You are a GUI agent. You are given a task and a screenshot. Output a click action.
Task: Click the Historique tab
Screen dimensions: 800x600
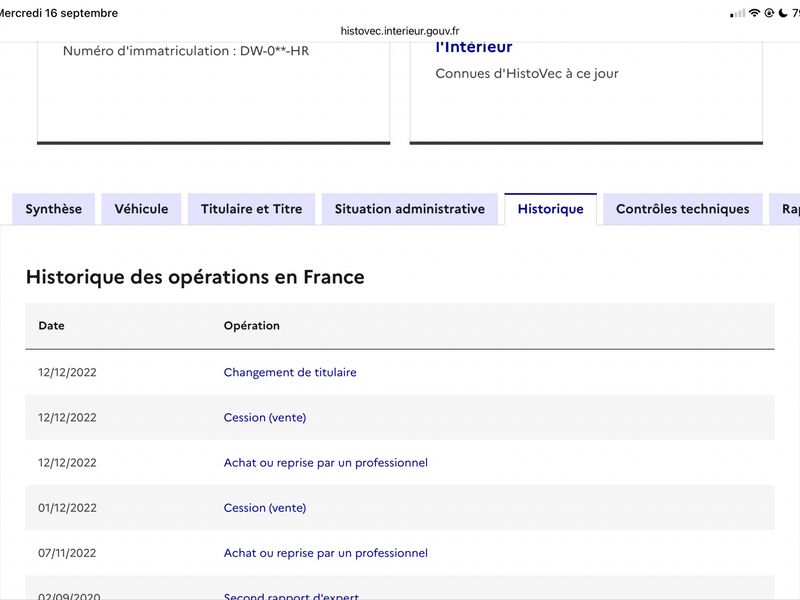coord(551,209)
